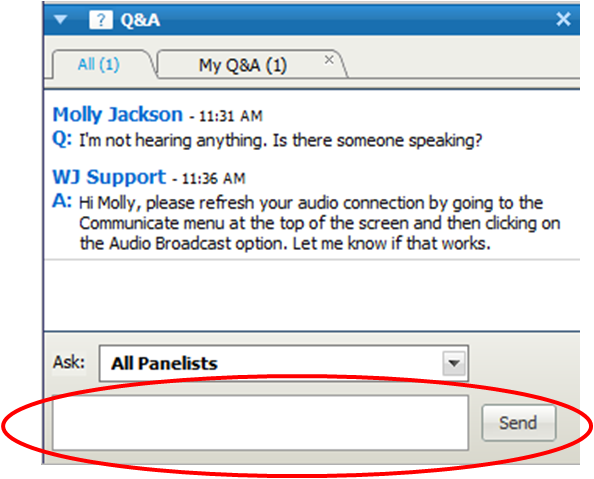The height and width of the screenshot is (479, 594).
Task: Send the typed question
Action: pos(519,423)
